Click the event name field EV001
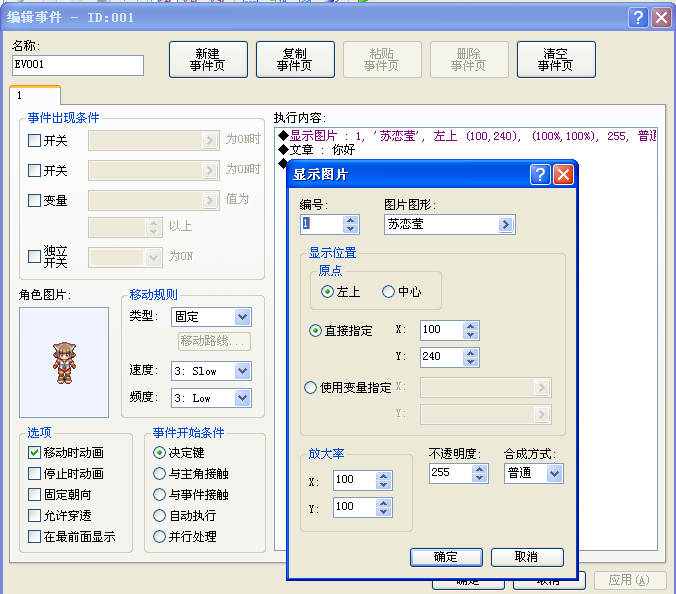Image resolution: width=676 pixels, height=594 pixels. tap(78, 65)
